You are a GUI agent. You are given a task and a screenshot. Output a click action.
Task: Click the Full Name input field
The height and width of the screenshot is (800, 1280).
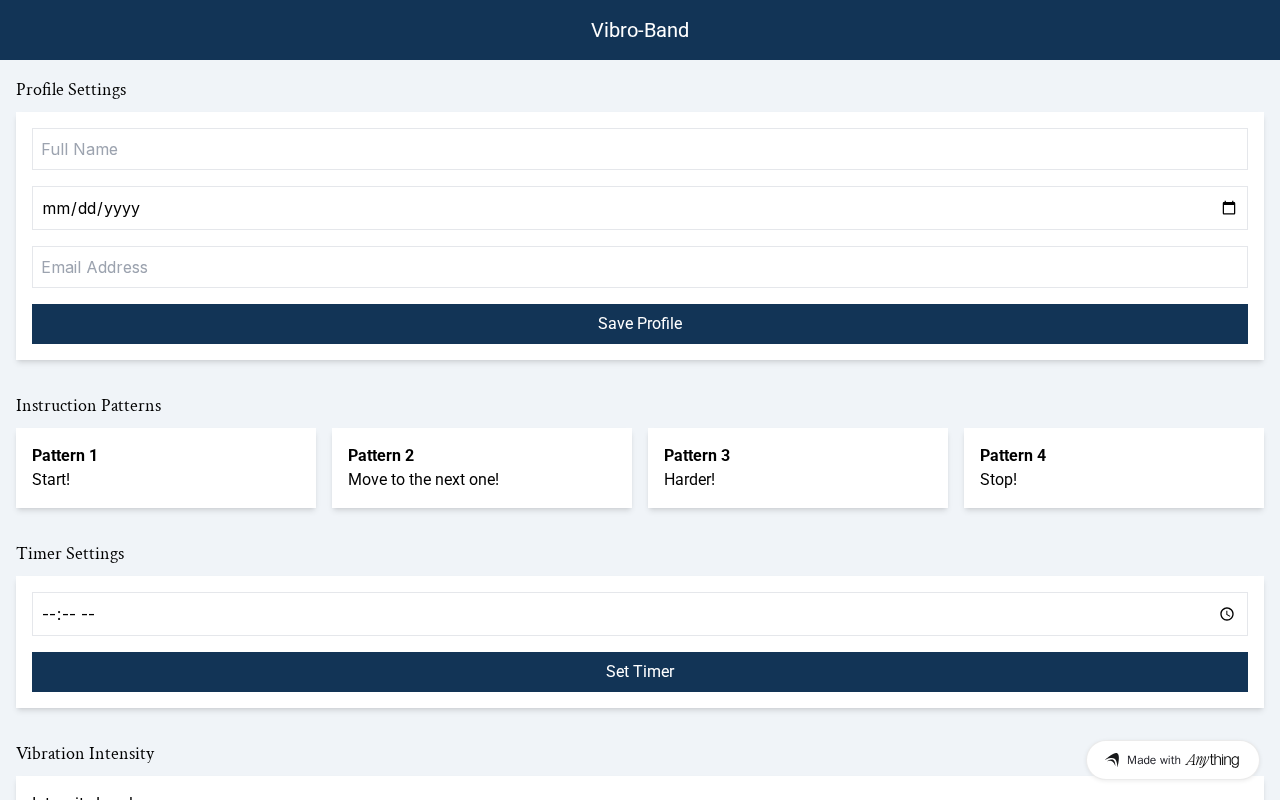point(640,149)
